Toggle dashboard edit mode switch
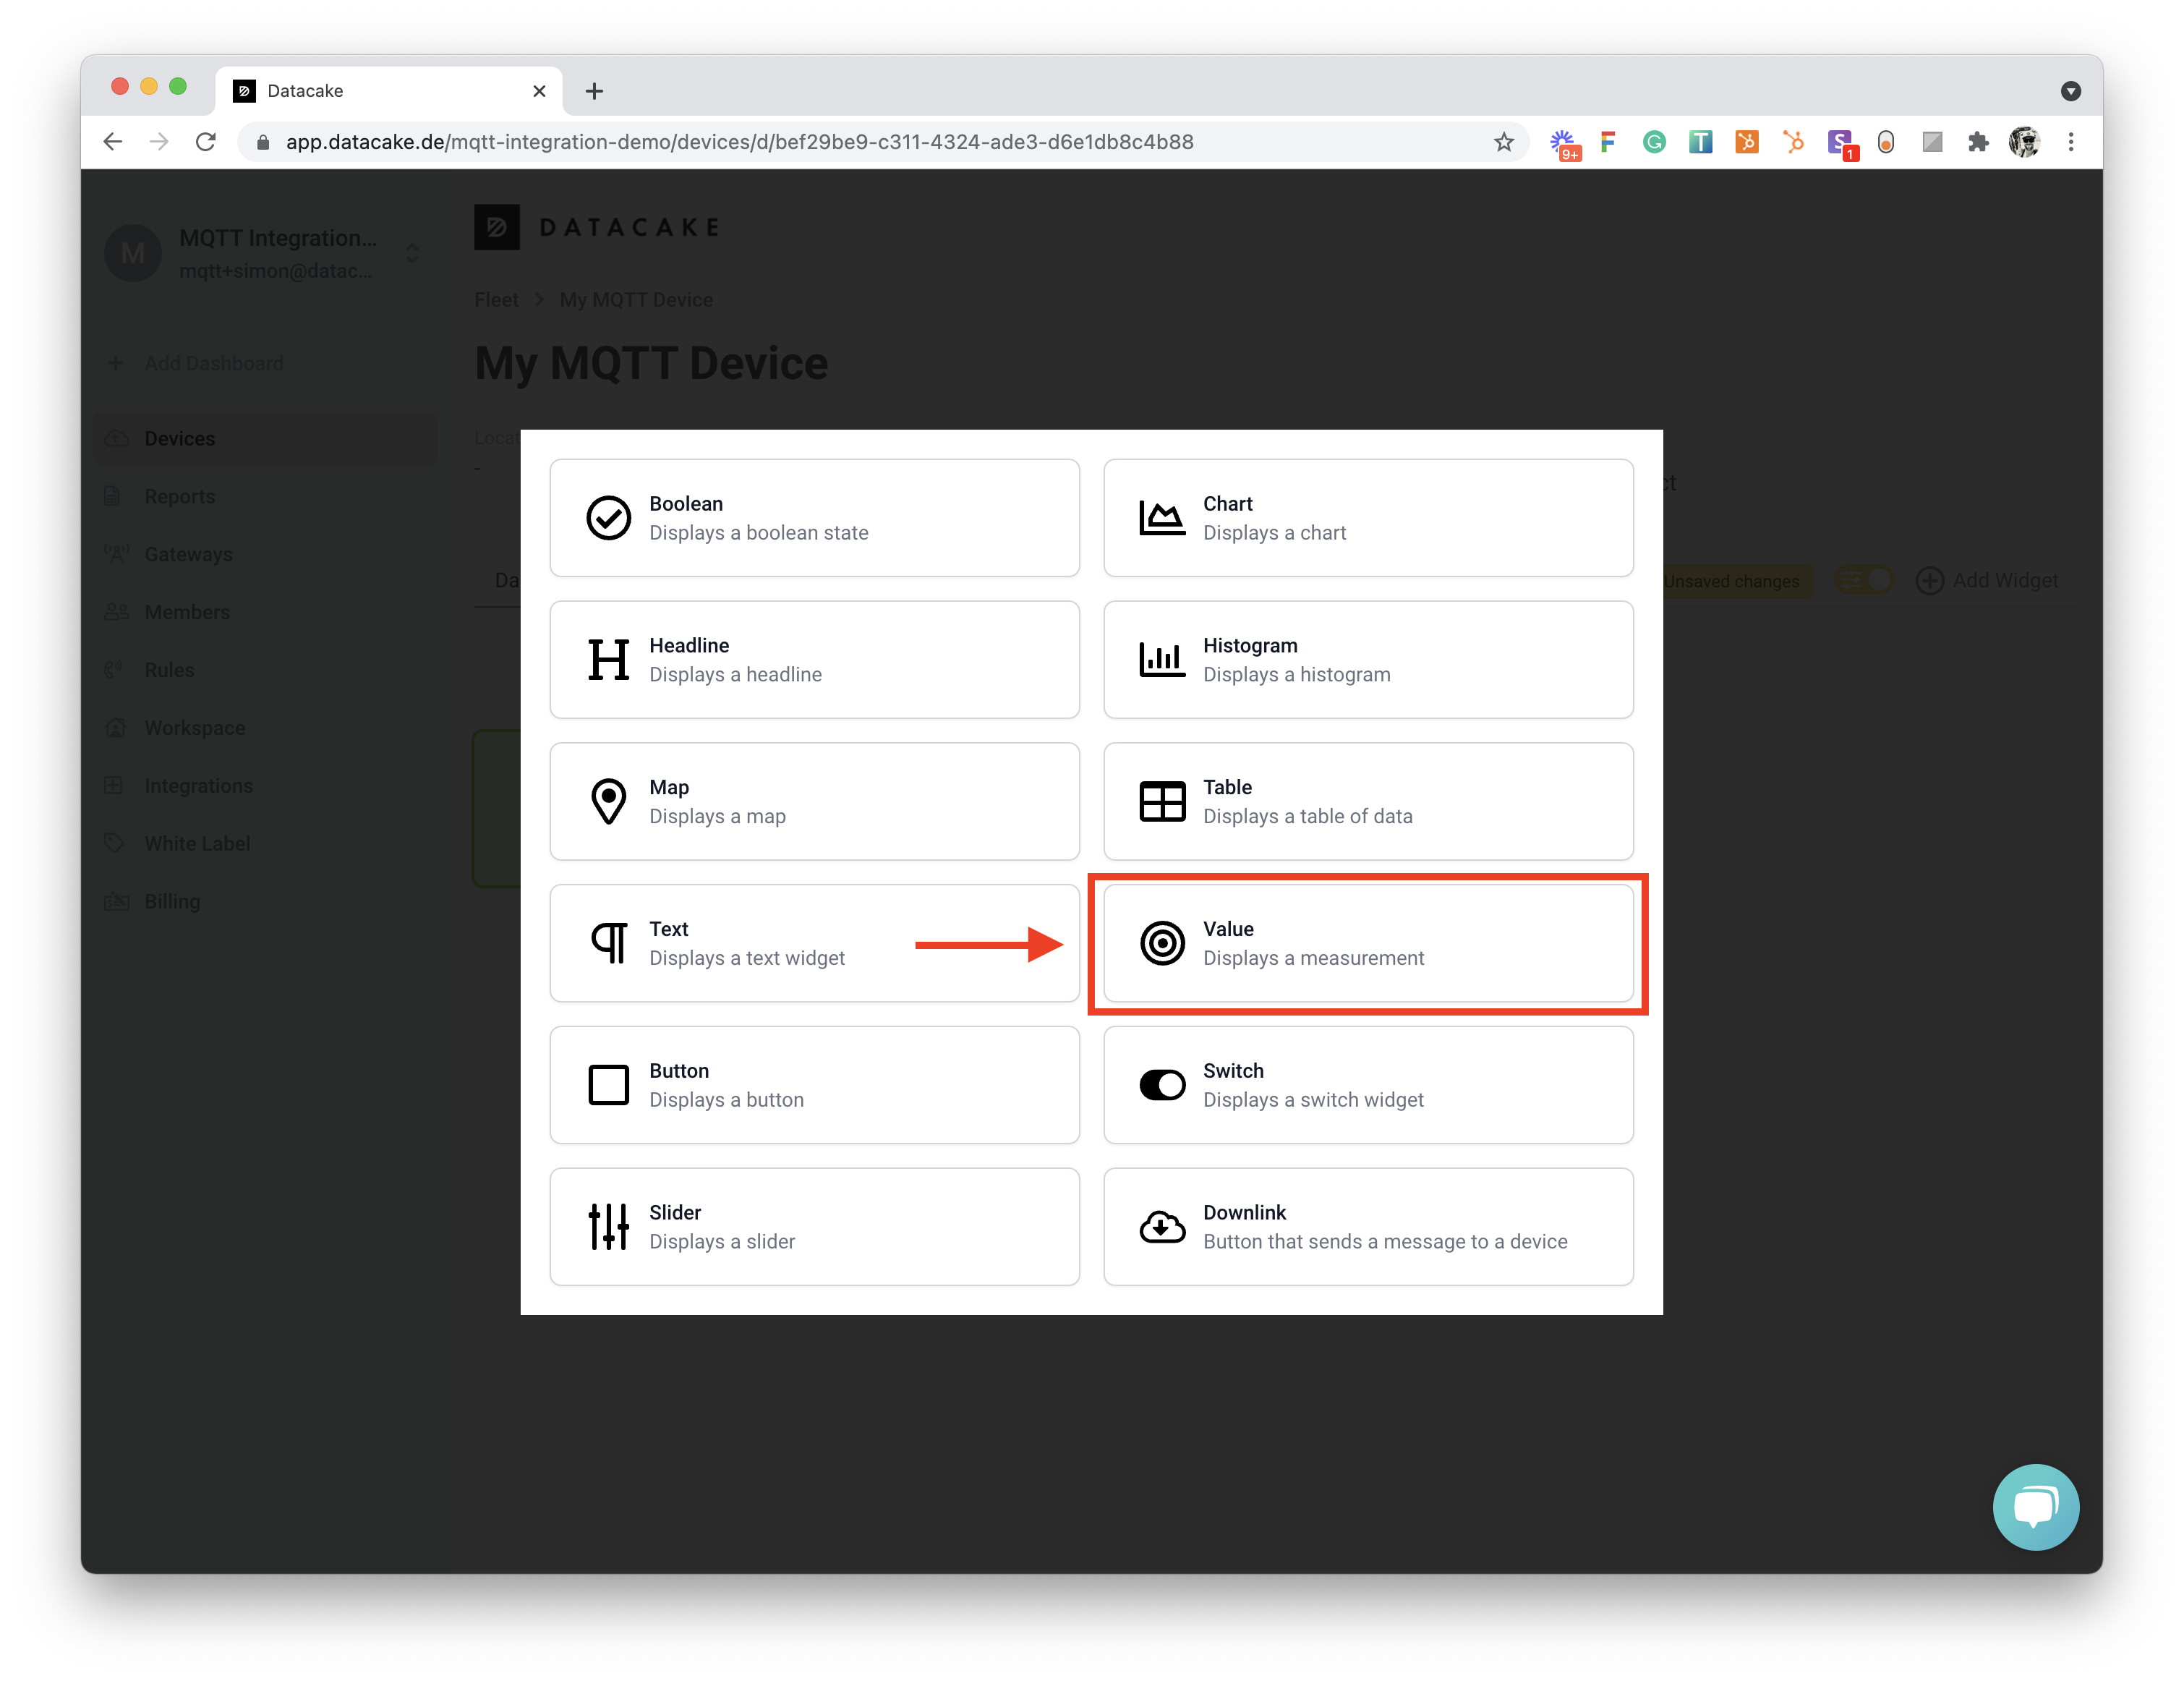Screen dimensions: 2184x1681 click(x=1865, y=580)
